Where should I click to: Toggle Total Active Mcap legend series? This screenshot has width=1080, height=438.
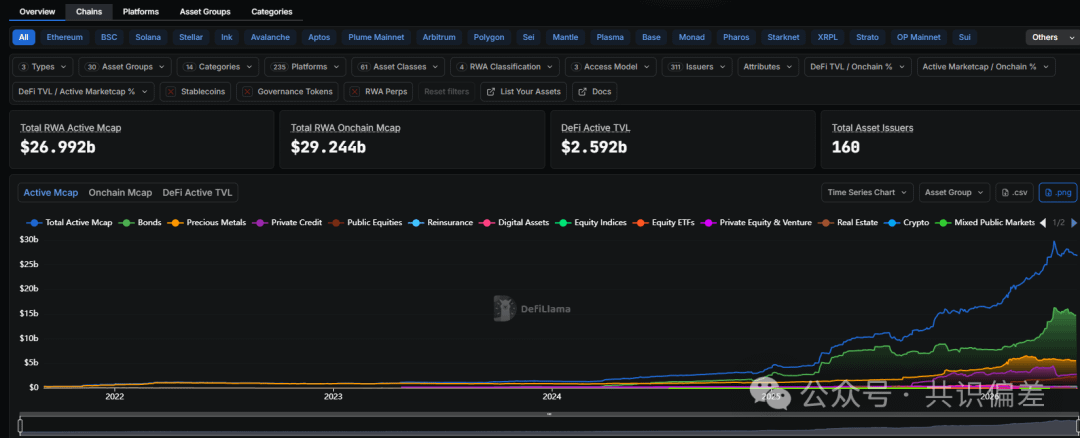70,223
